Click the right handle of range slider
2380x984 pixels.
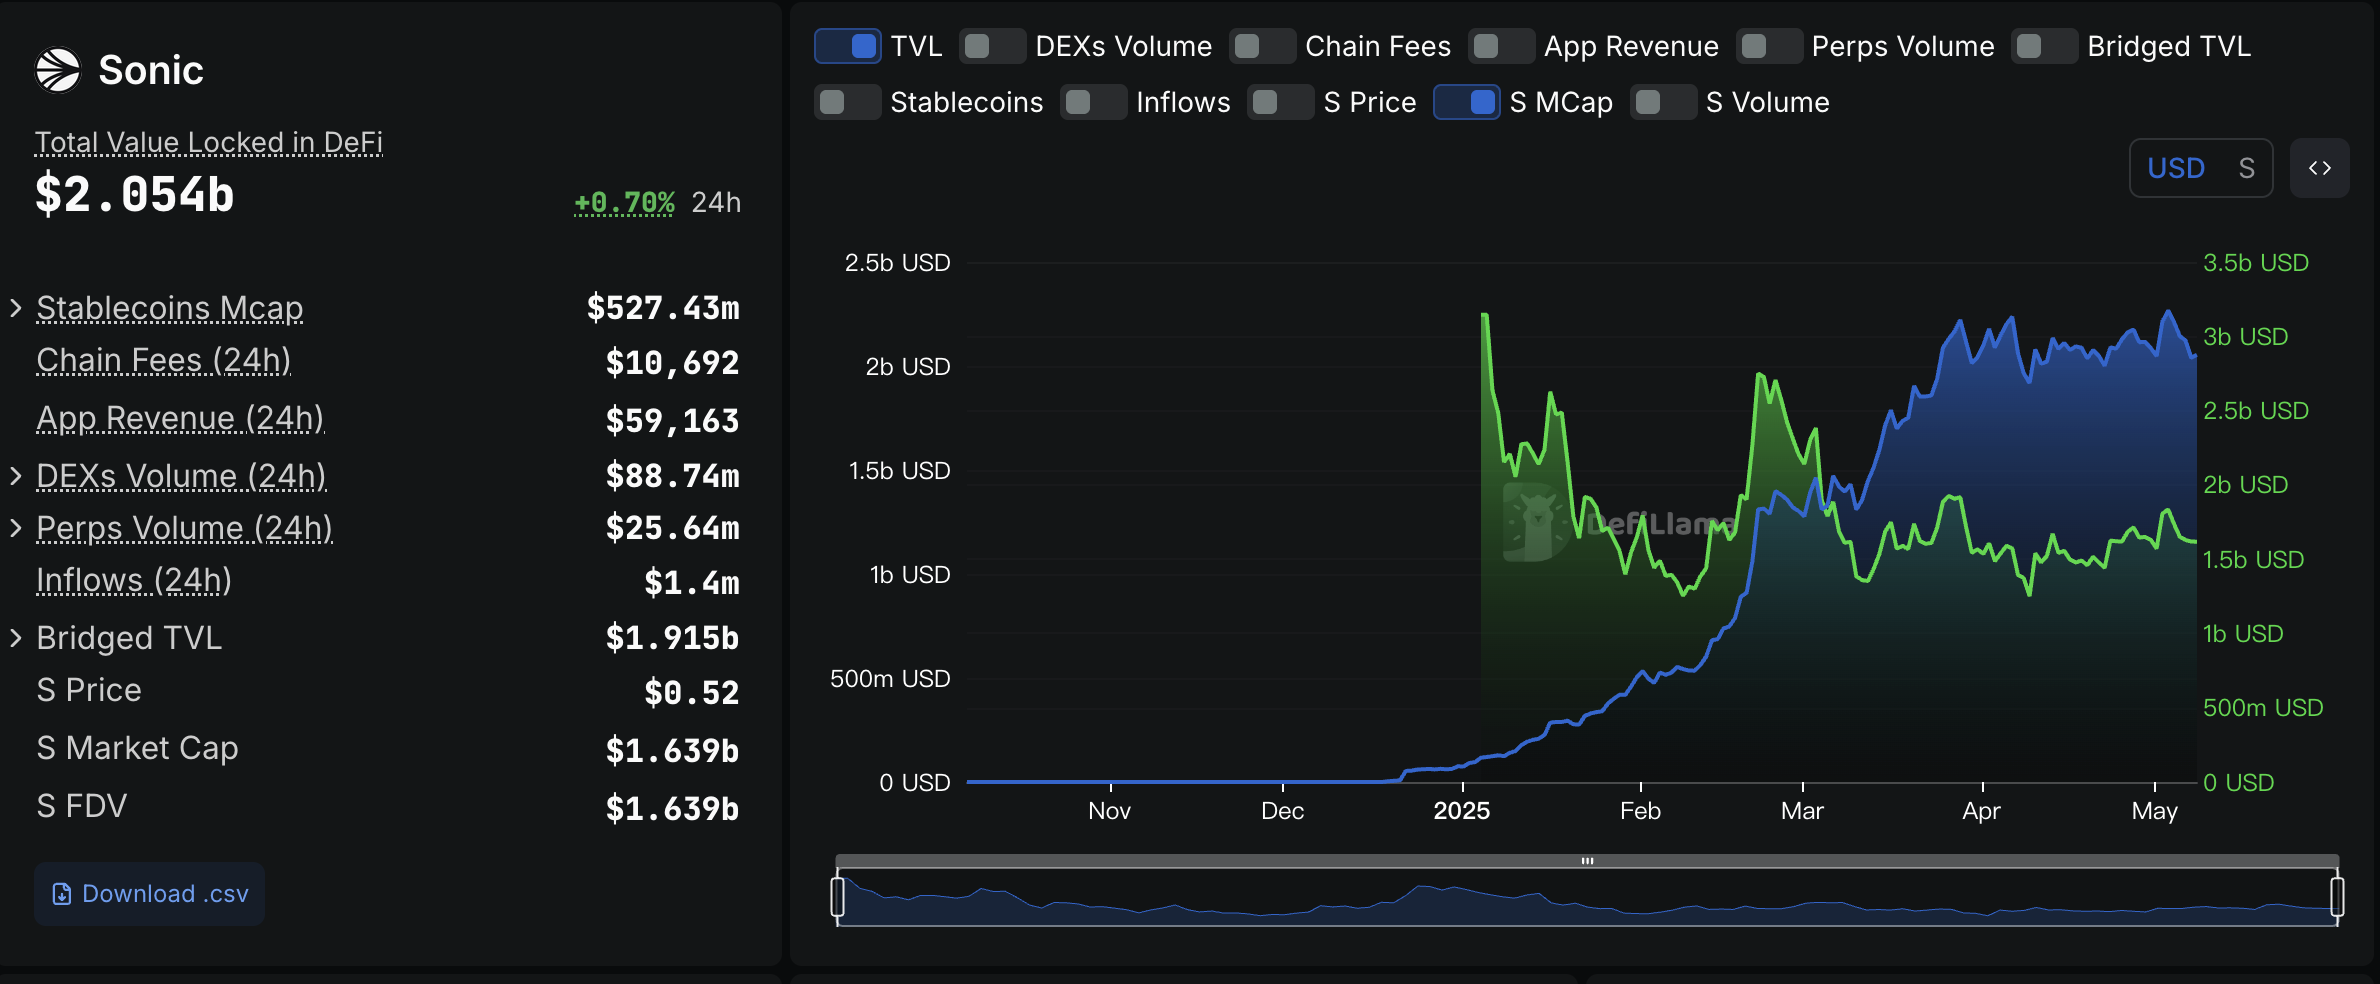(2337, 896)
